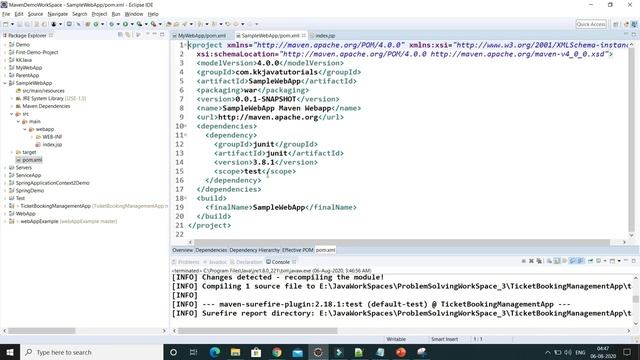This screenshot has height=360, width=640.
Task: Close the SampleWebApp/pom.xml editor tab
Action: [304, 36]
